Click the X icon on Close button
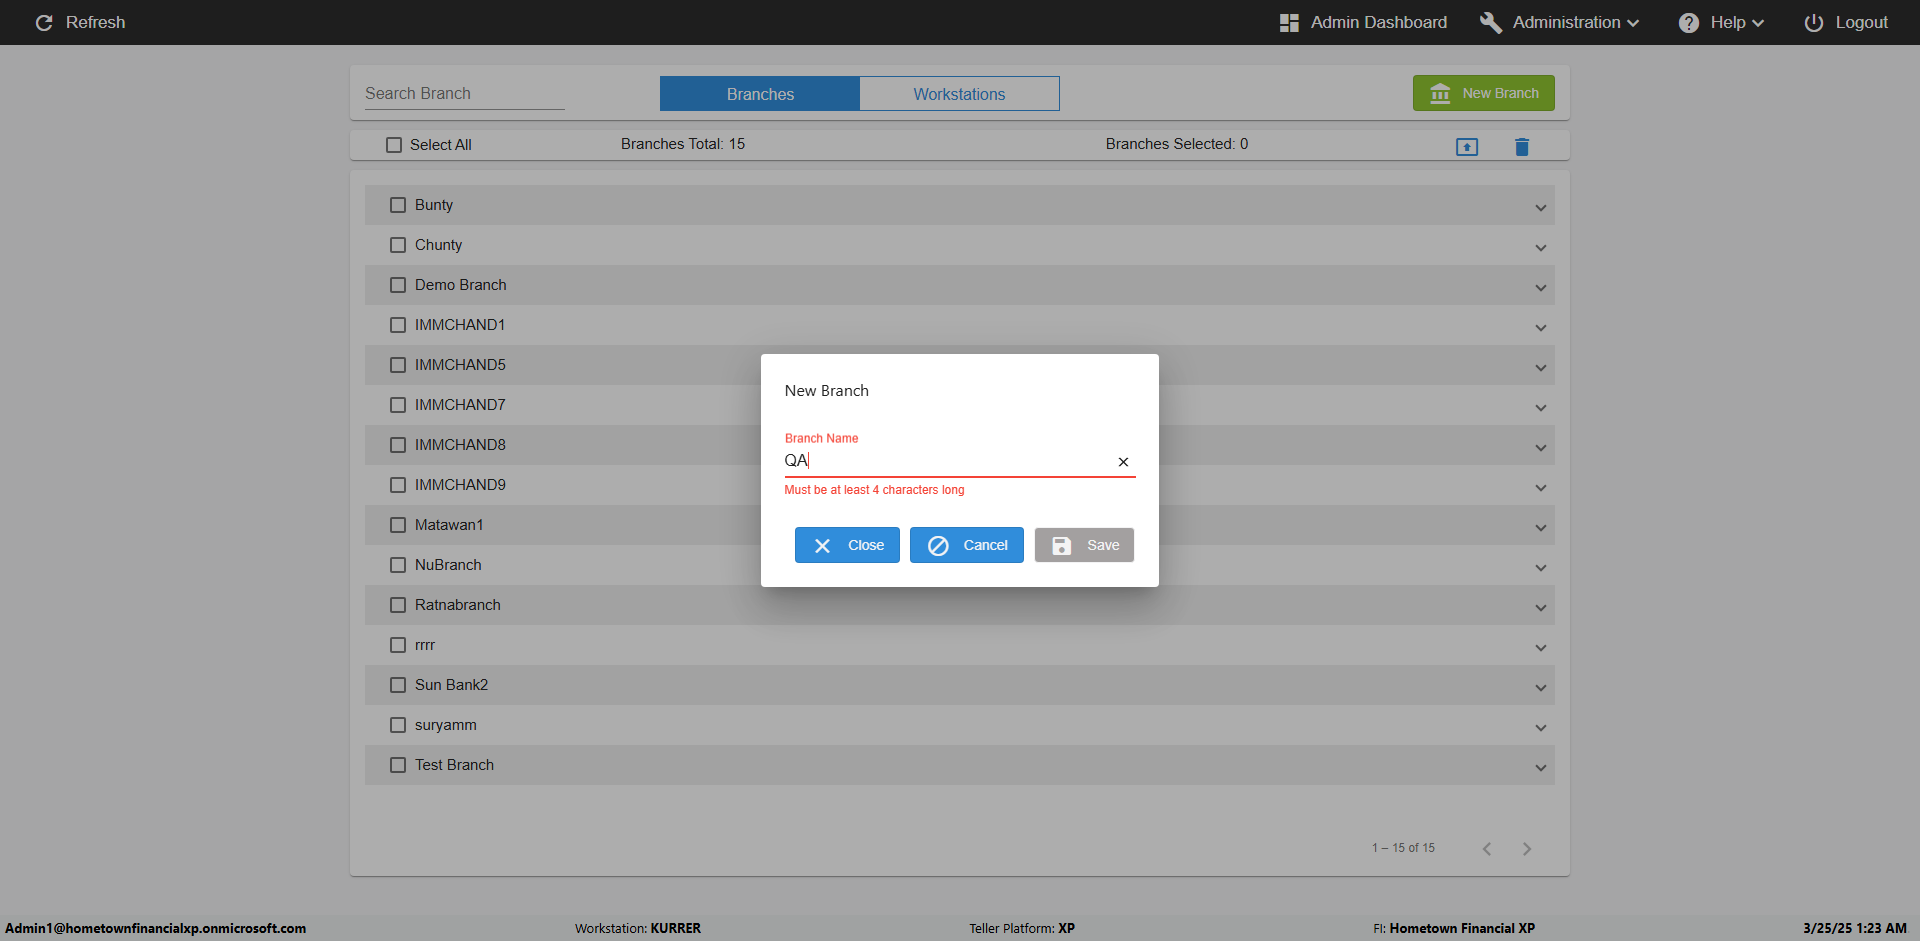Image resolution: width=1920 pixels, height=941 pixels. pos(822,545)
